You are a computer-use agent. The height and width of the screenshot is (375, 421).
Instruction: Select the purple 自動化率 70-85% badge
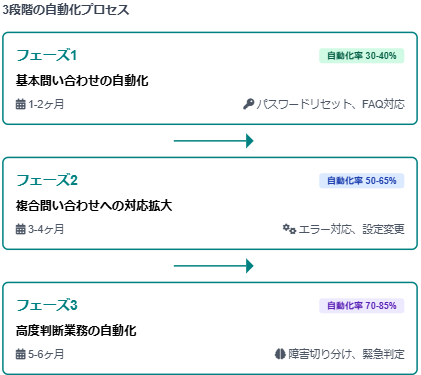(x=362, y=306)
